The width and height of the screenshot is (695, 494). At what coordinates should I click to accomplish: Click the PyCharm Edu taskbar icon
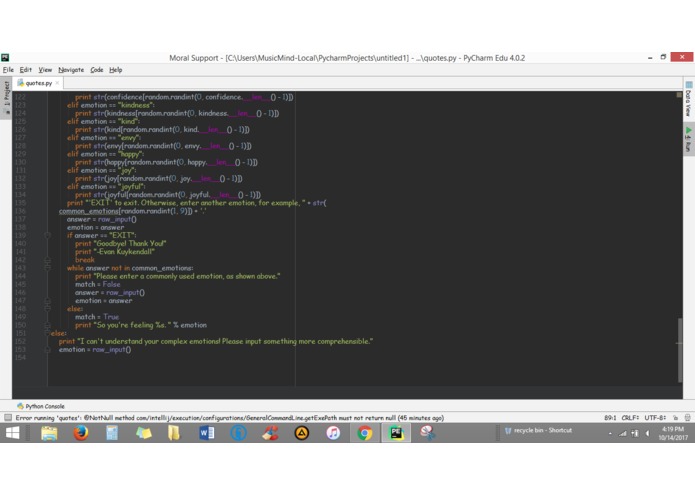click(x=396, y=433)
